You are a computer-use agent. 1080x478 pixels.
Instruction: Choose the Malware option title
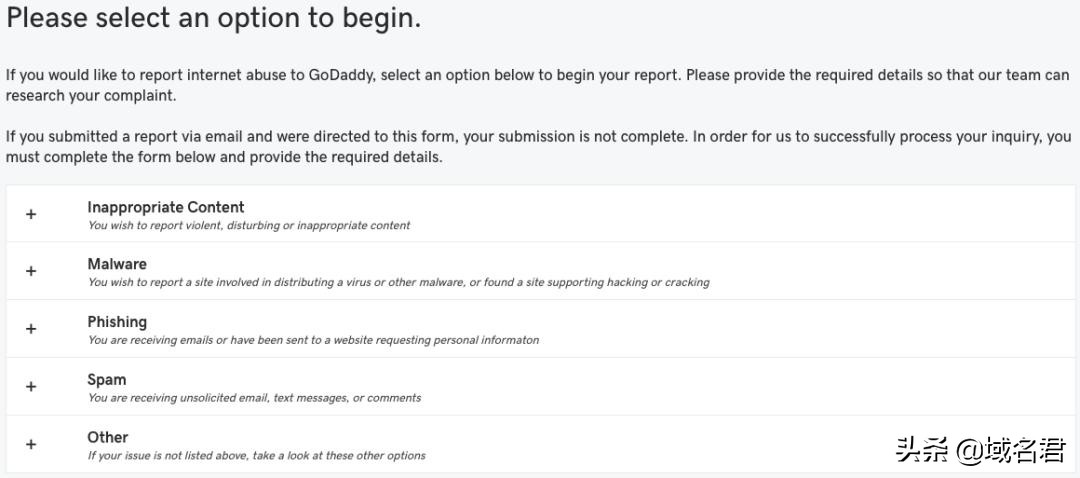click(117, 264)
